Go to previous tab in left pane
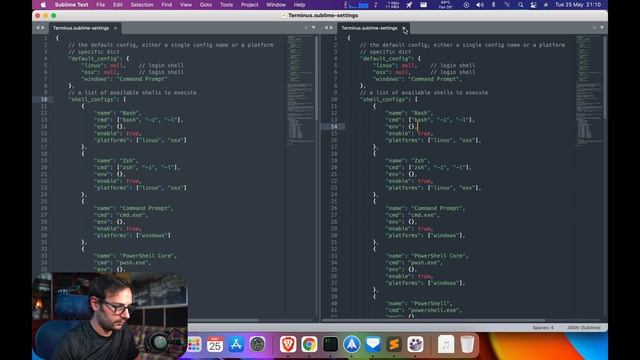The image size is (640, 360). (x=38, y=28)
